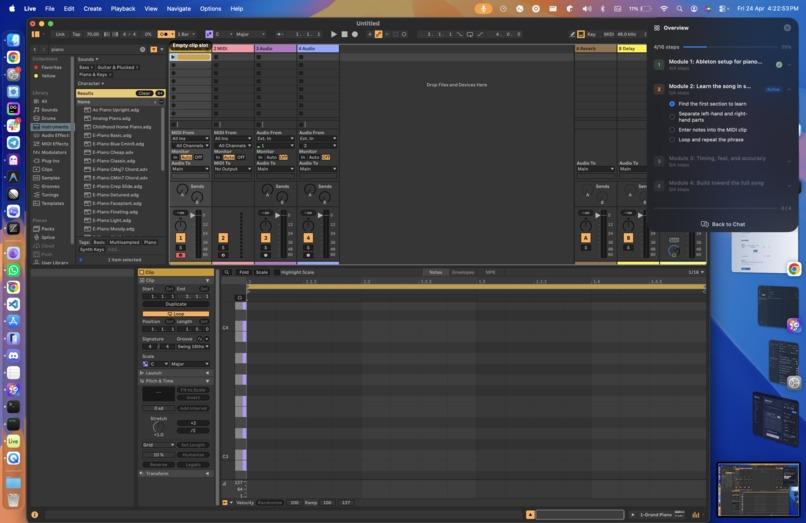
Task: Adjust the Stretch knob in Pitch & Time
Action: click(158, 426)
